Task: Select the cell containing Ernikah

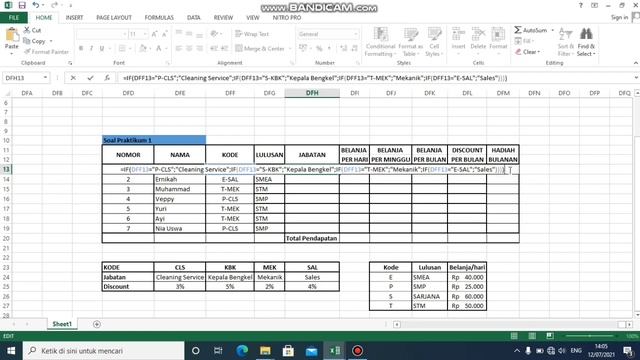Action: click(180, 179)
